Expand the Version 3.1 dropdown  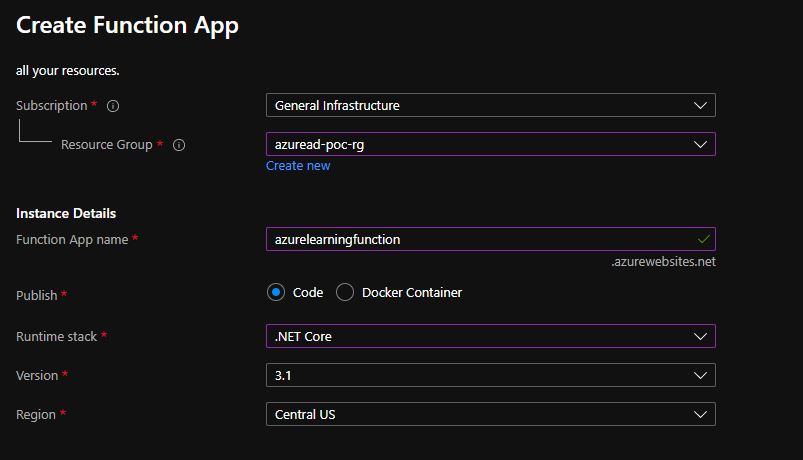point(490,375)
